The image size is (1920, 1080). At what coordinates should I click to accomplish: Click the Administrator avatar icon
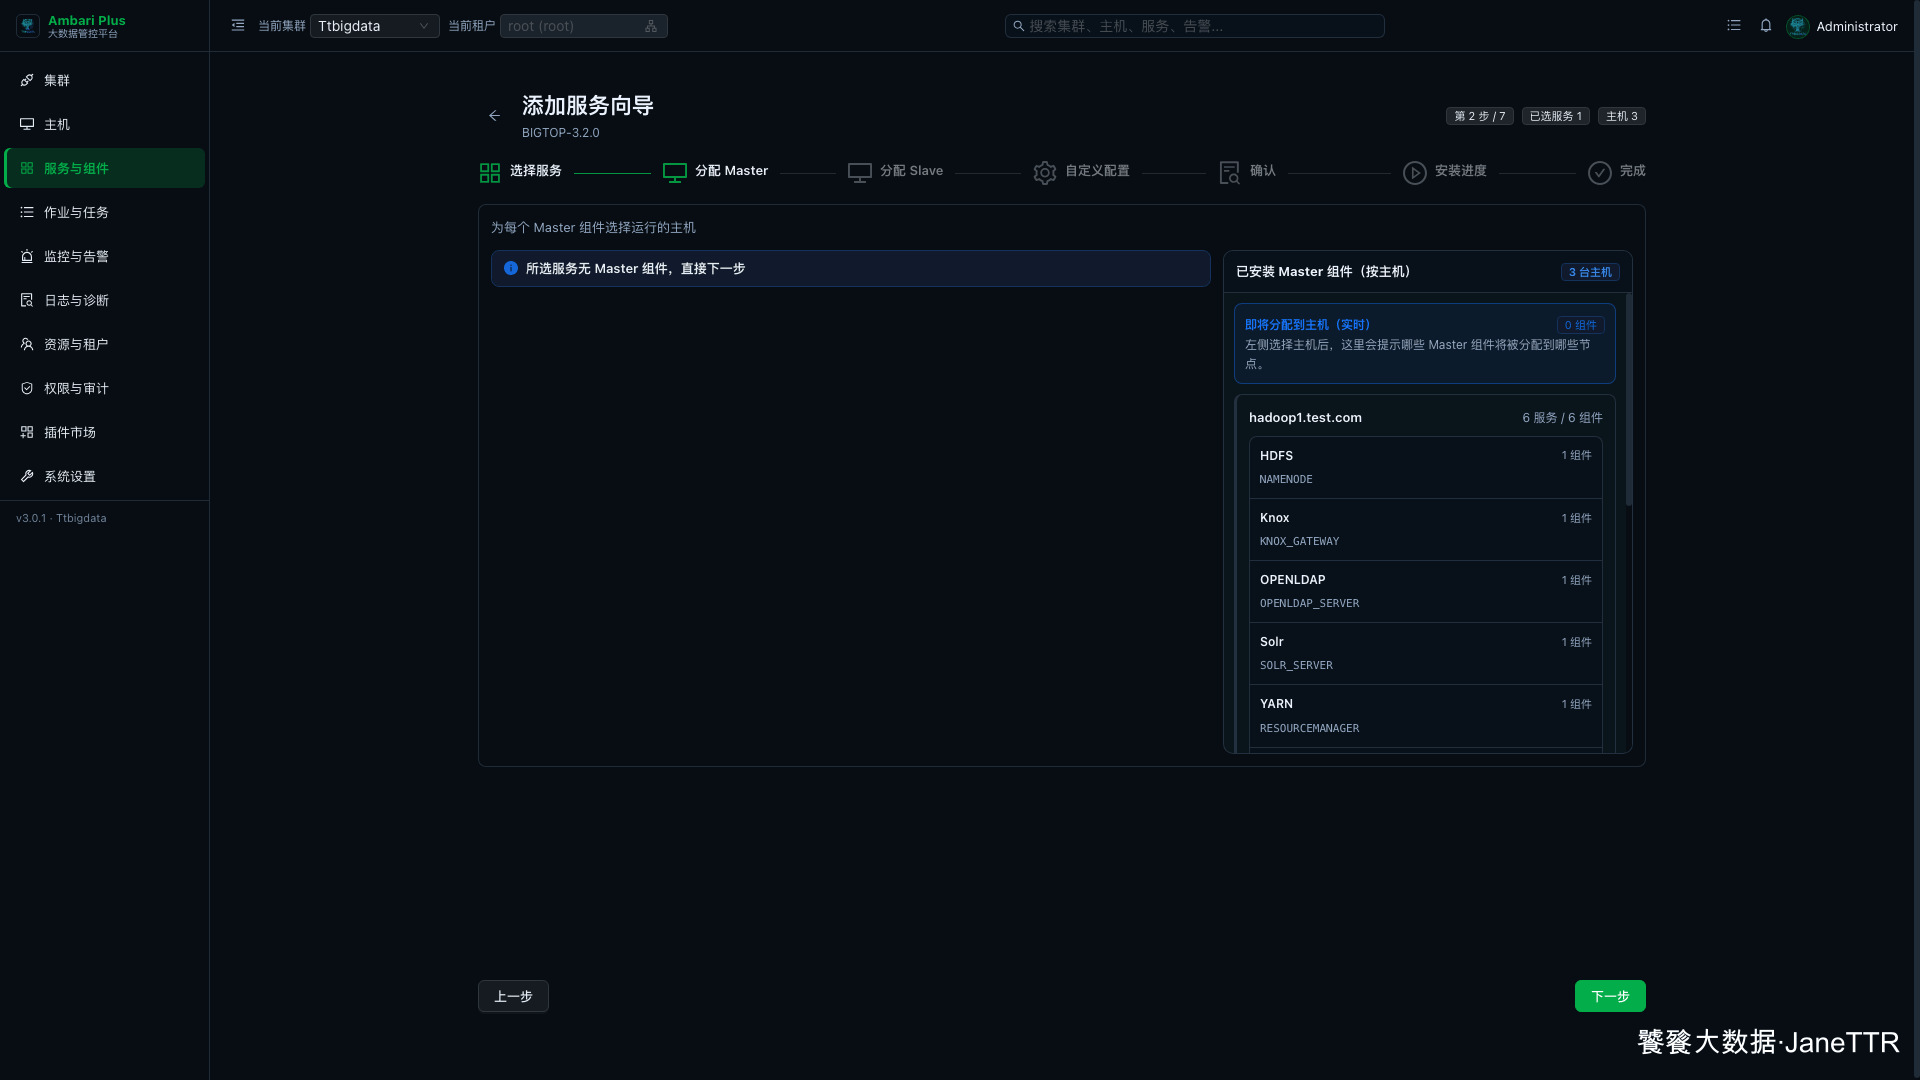[1798, 26]
